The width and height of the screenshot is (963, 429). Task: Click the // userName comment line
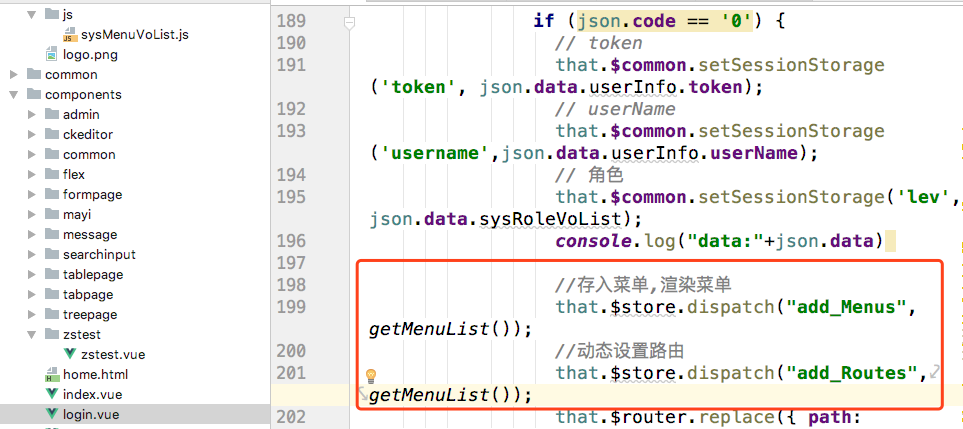pos(615,109)
